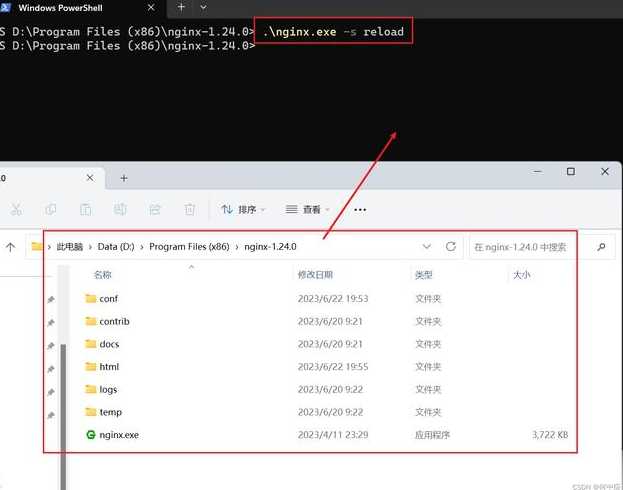Click the Cut scissors icon in Explorer toolbar

click(x=16, y=209)
